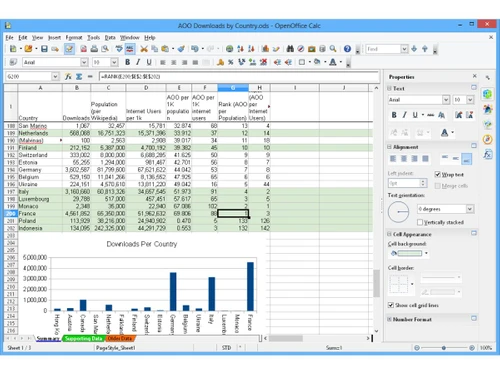Close the Properties sidebar panel

(475, 76)
